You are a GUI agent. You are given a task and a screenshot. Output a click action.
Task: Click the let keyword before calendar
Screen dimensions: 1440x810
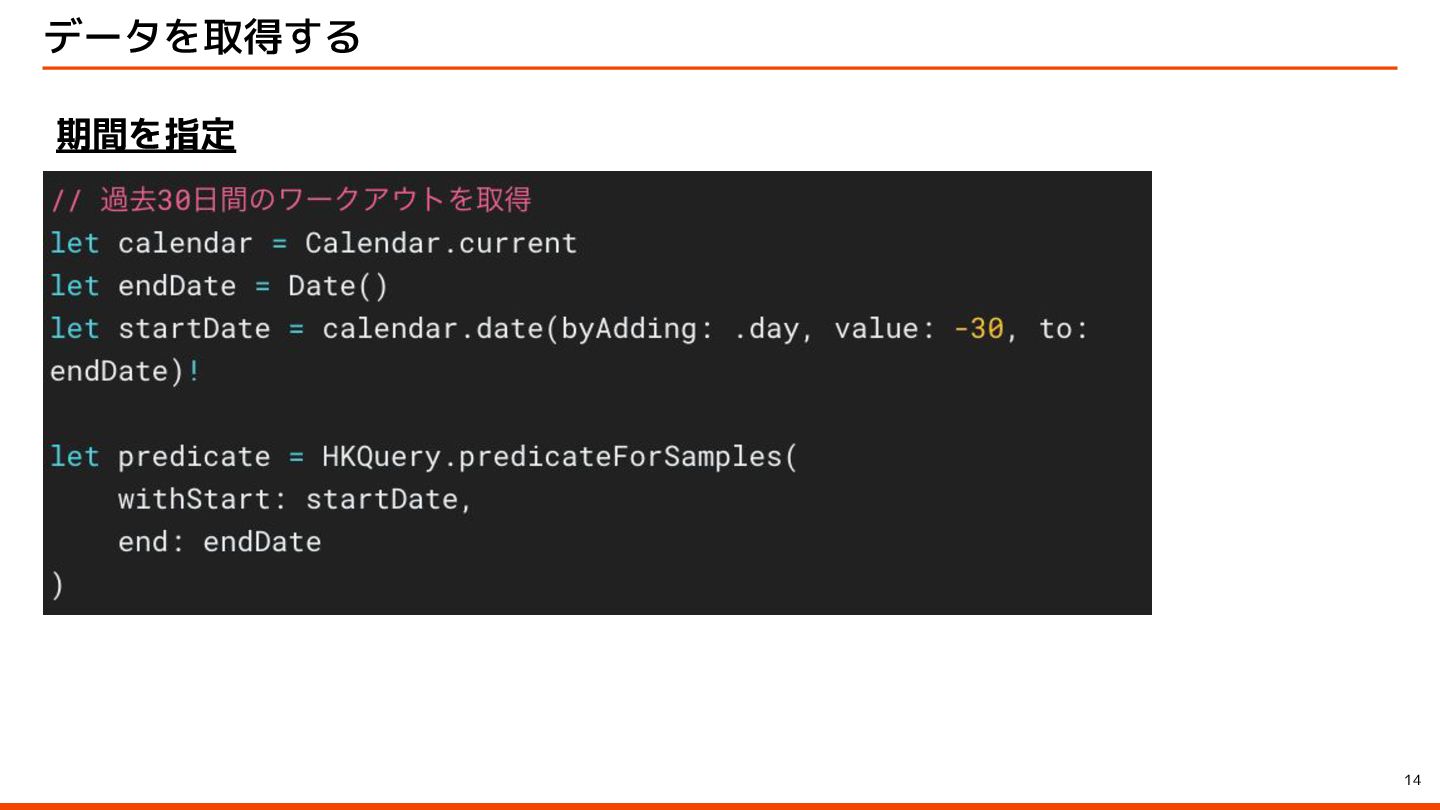pos(75,243)
